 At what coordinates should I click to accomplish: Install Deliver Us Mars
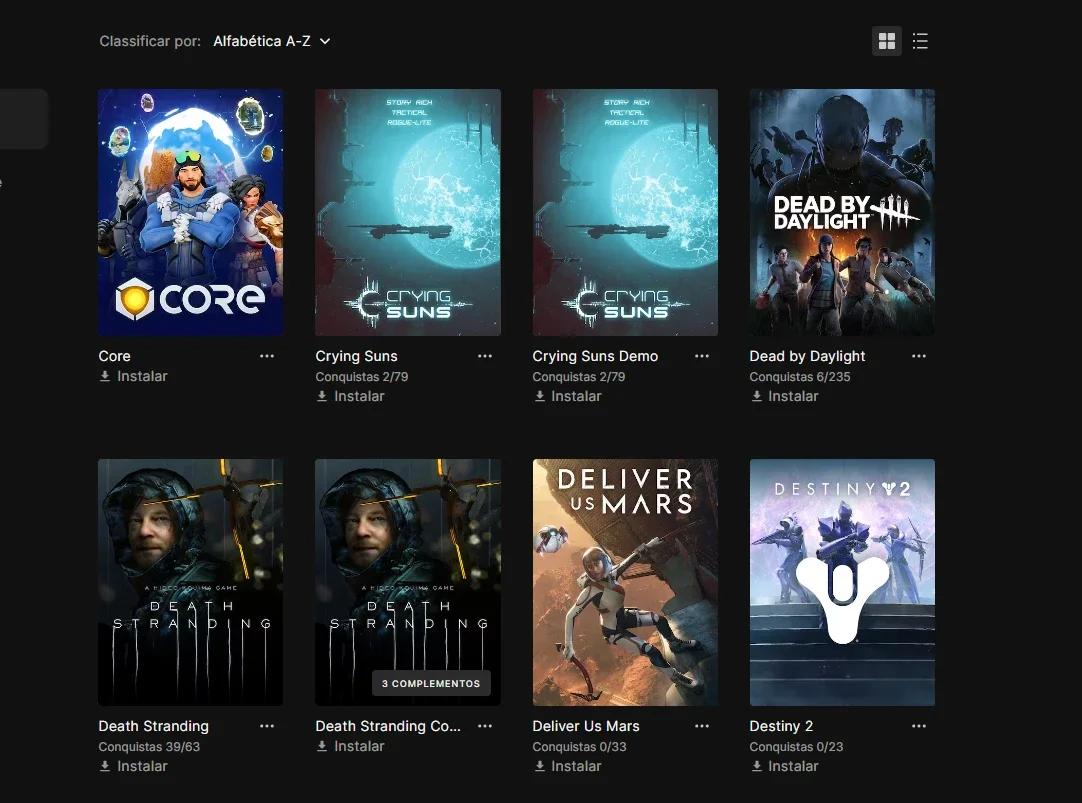pos(567,766)
